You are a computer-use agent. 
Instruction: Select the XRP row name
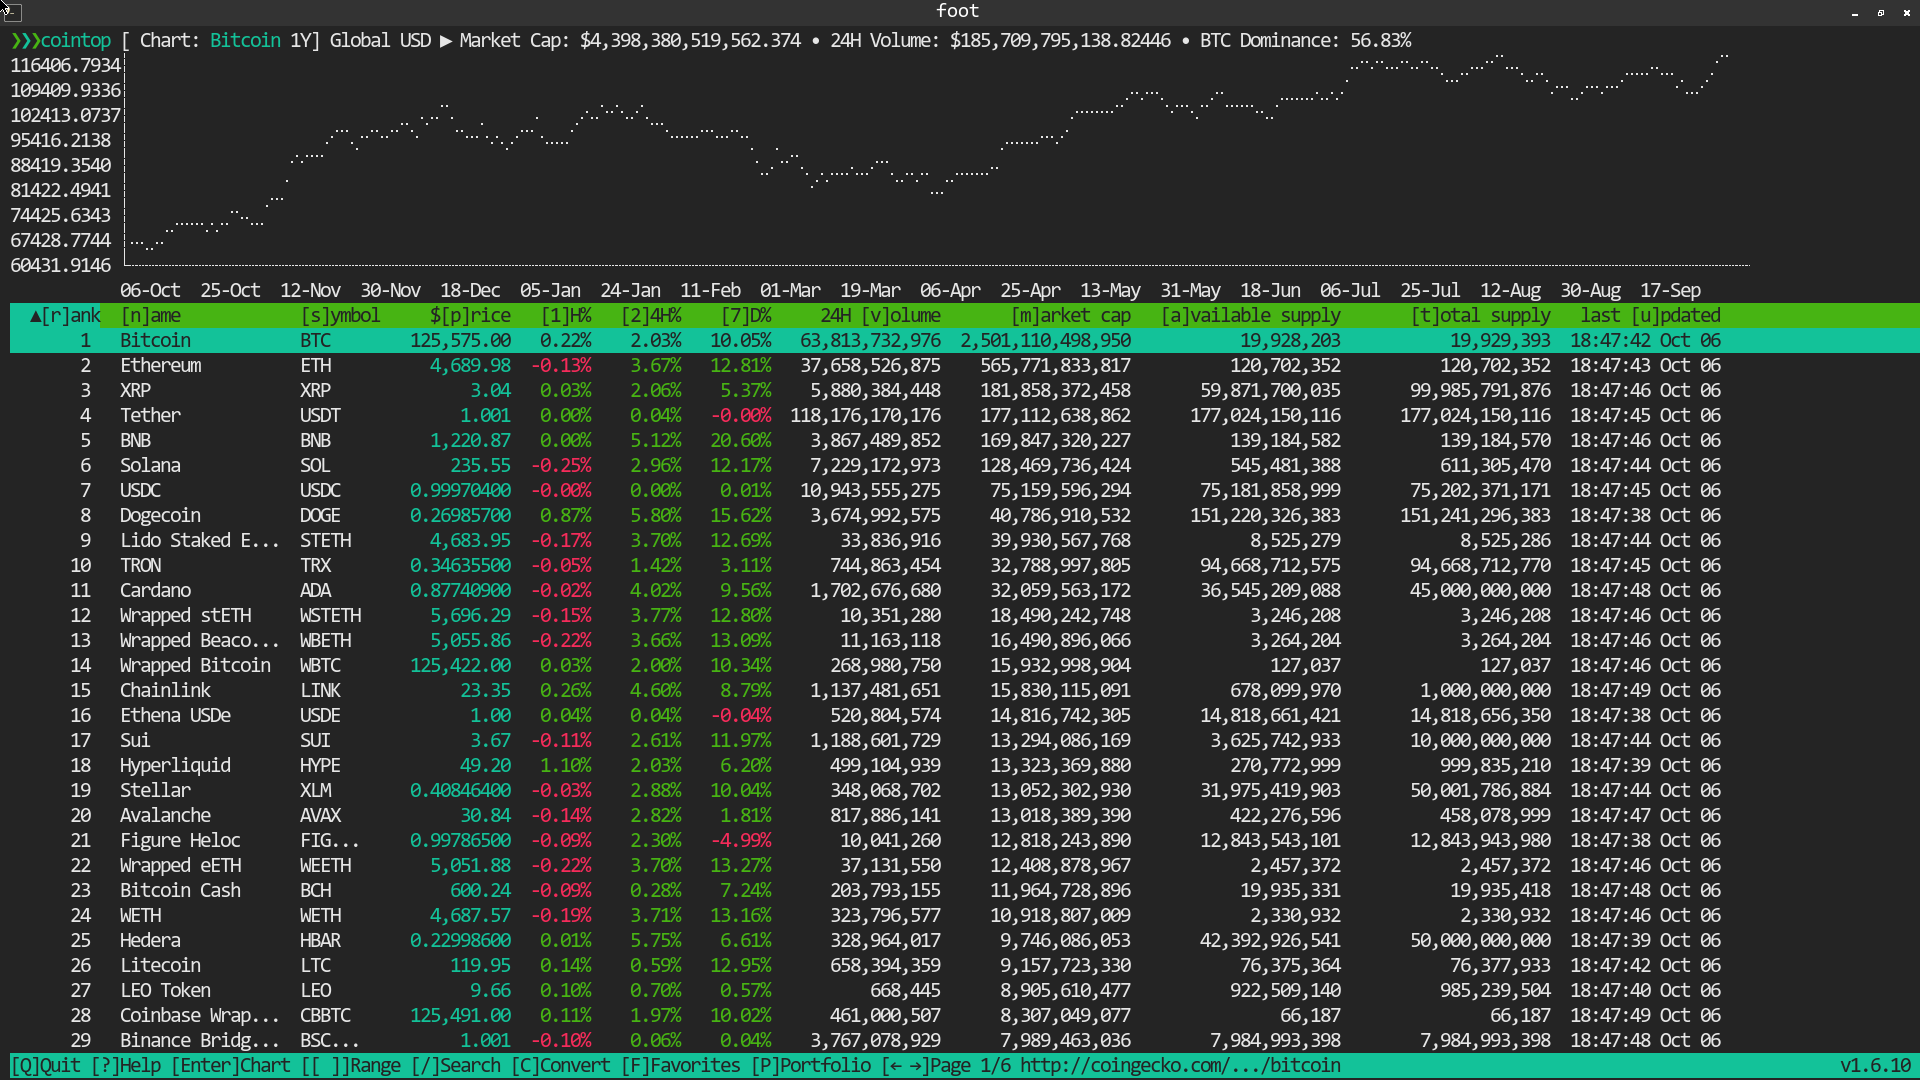(135, 391)
